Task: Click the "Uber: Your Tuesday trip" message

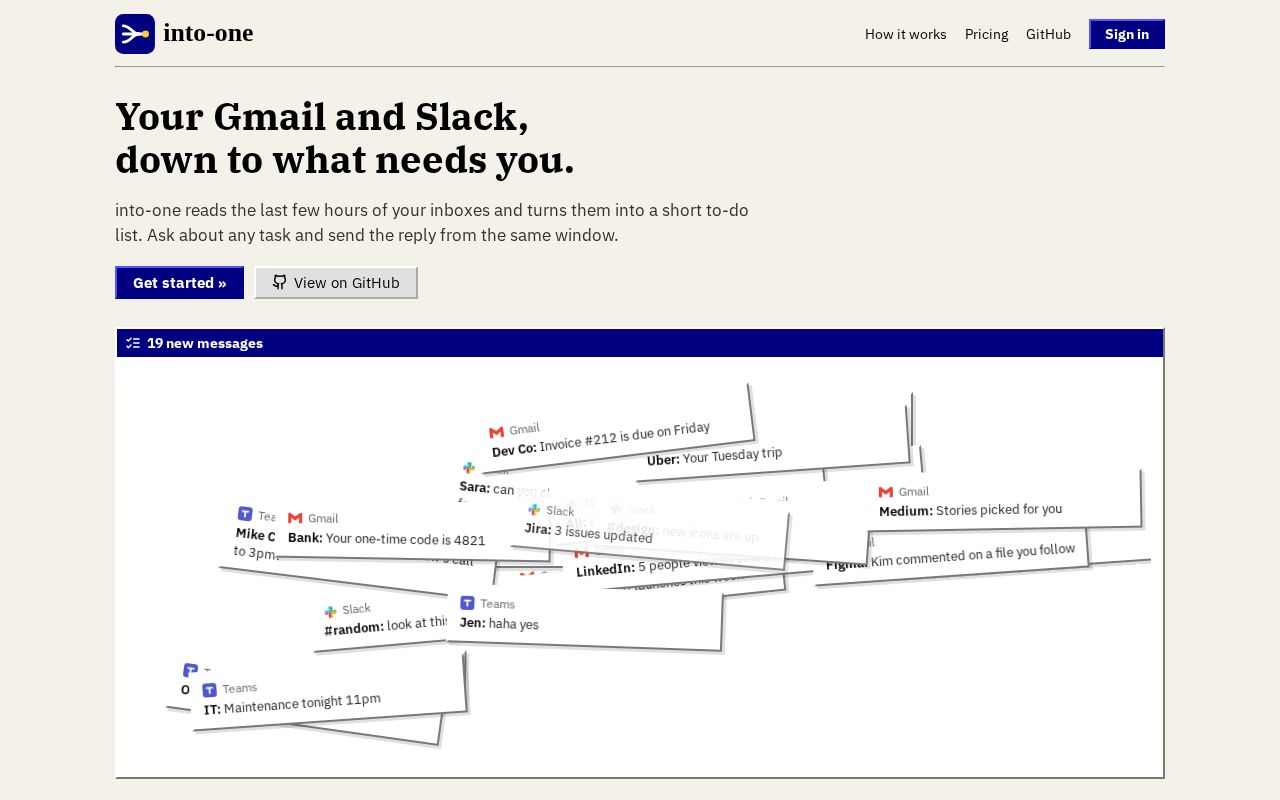Action: pos(714,456)
